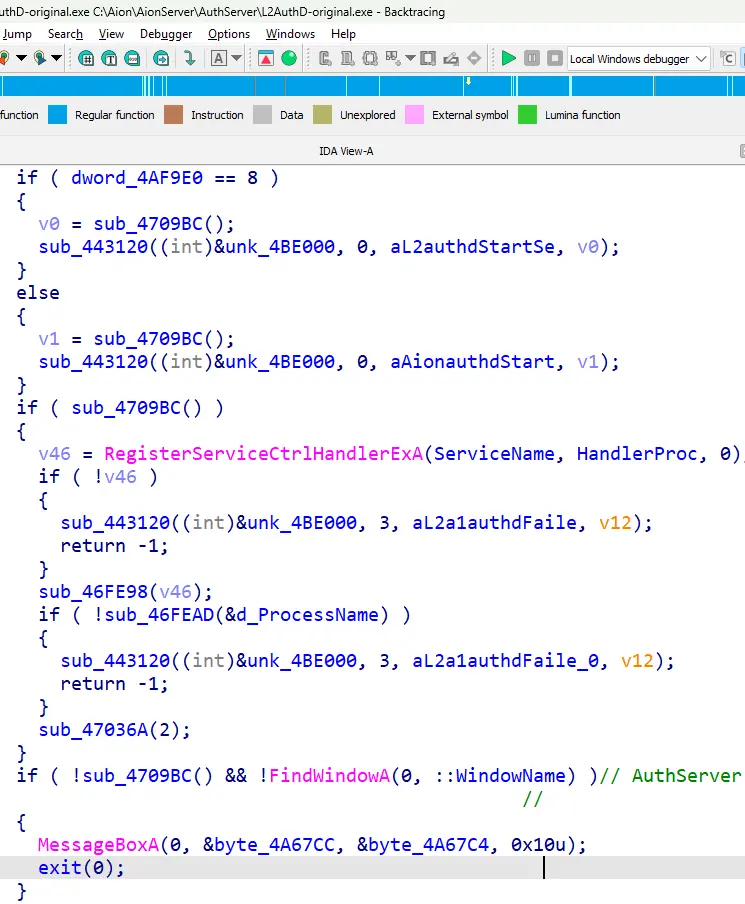Click the jump to address arrow icon
The width and height of the screenshot is (745, 904).
click(161, 58)
